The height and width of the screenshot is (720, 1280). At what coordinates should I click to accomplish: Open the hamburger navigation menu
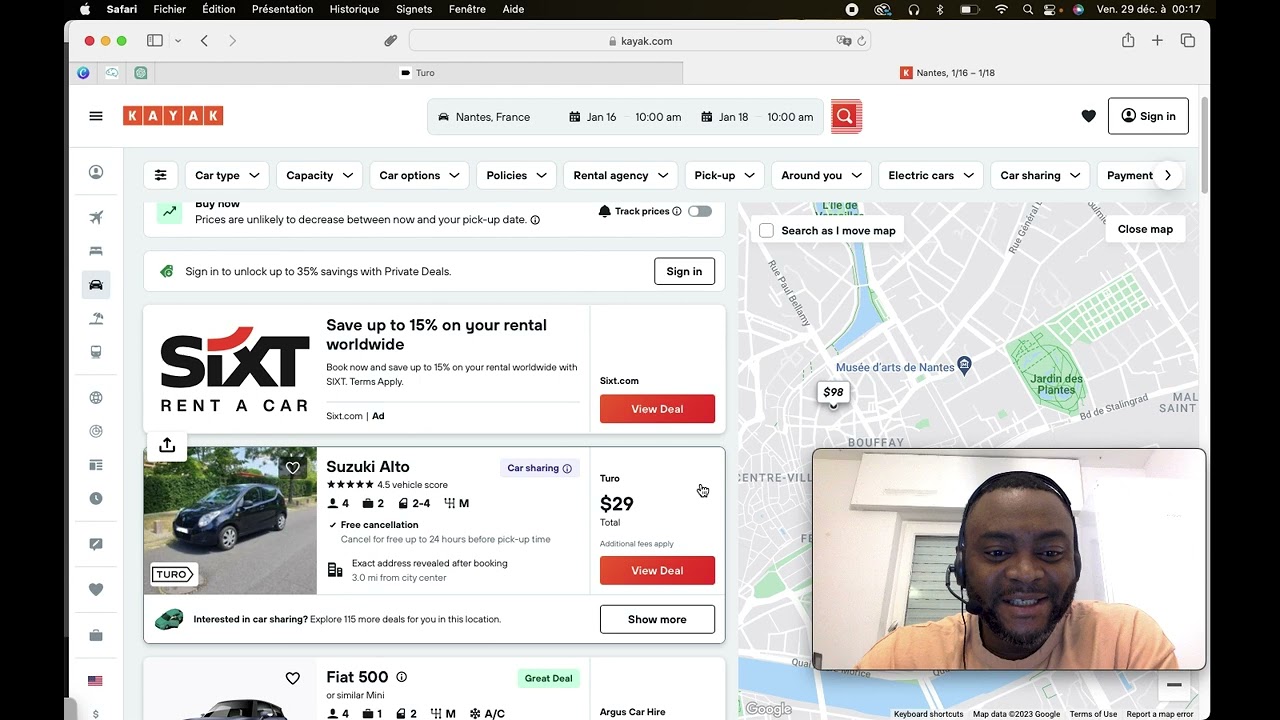96,116
